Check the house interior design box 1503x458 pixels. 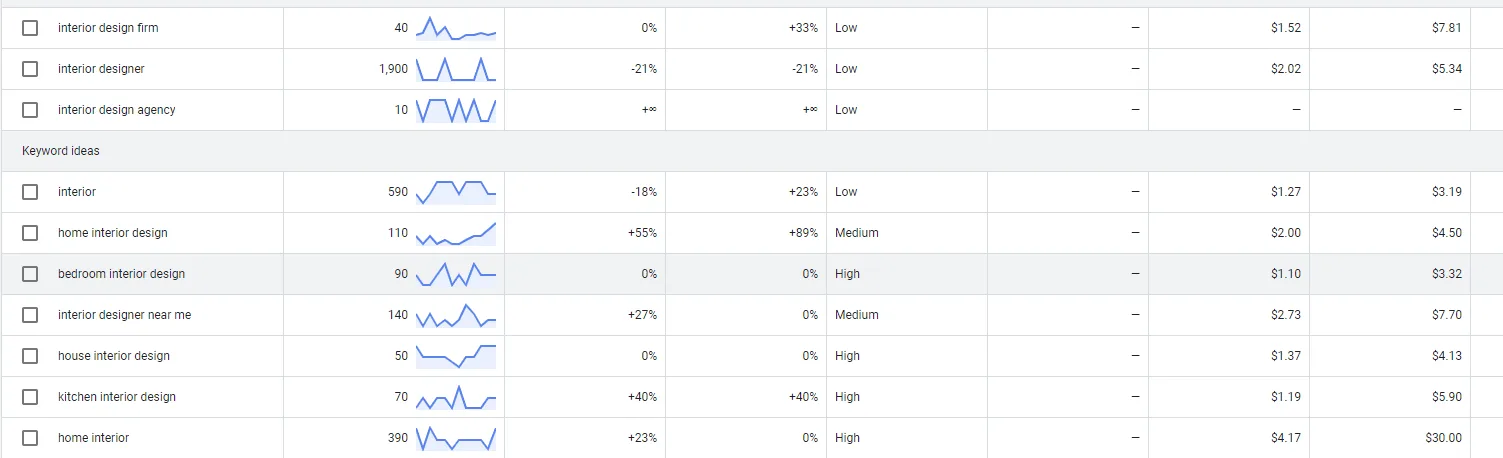click(x=30, y=356)
